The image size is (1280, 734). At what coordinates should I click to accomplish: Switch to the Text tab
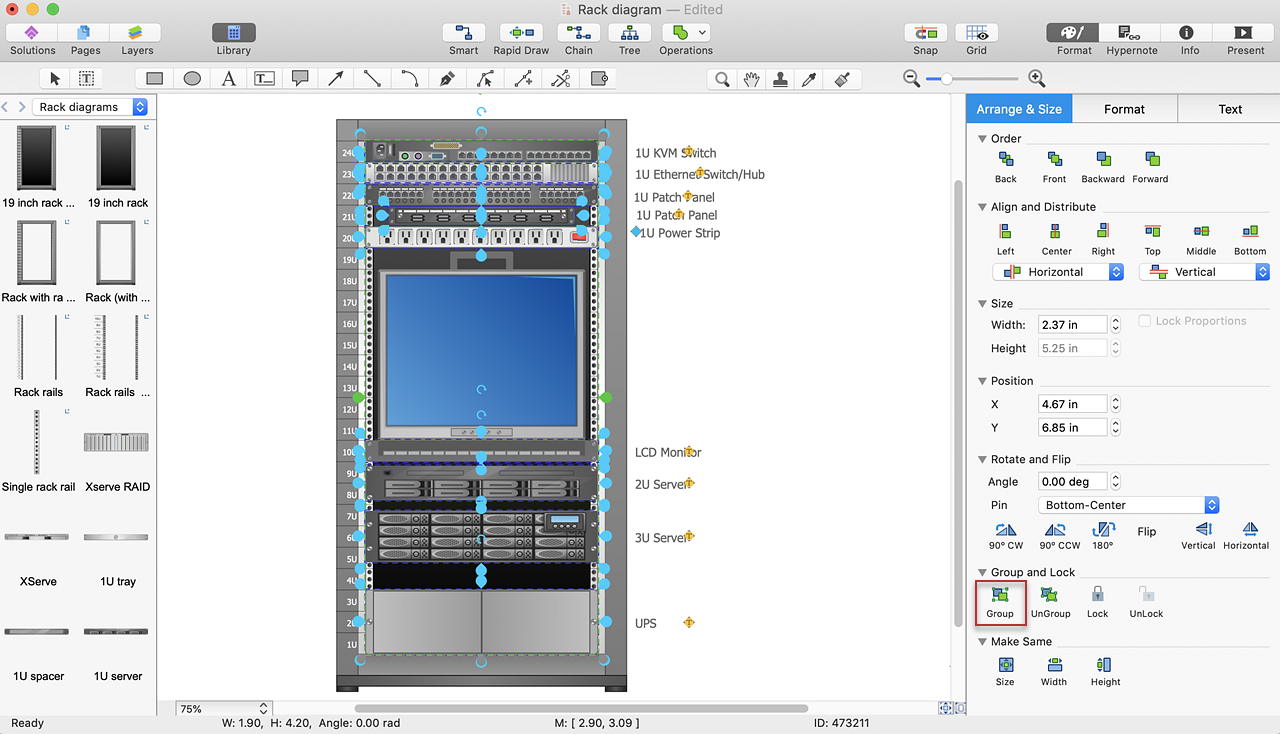(x=1230, y=109)
